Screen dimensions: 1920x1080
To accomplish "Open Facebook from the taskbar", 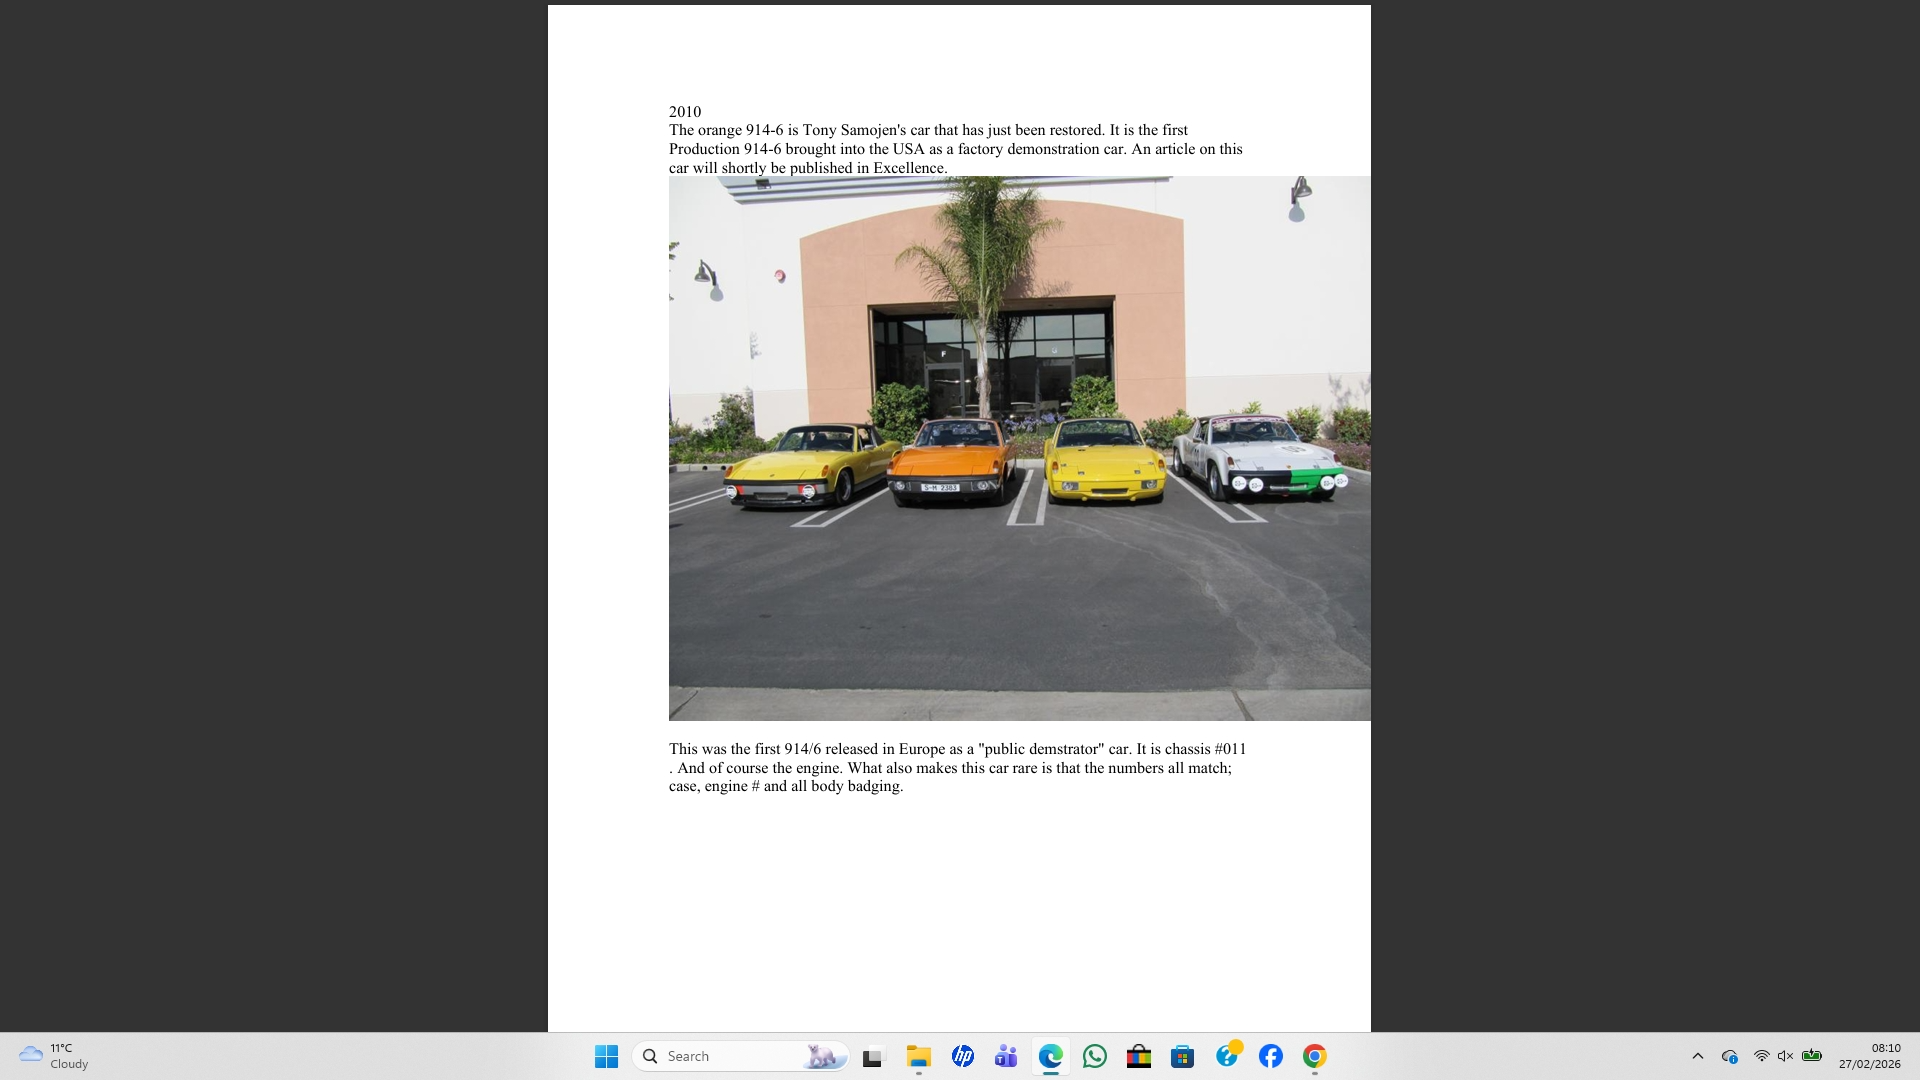I will (x=1270, y=1056).
